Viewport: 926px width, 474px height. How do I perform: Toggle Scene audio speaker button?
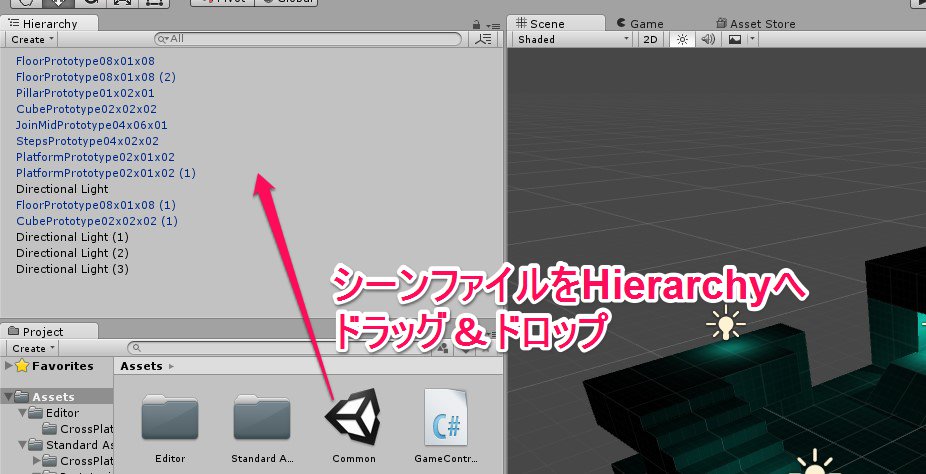(707, 40)
